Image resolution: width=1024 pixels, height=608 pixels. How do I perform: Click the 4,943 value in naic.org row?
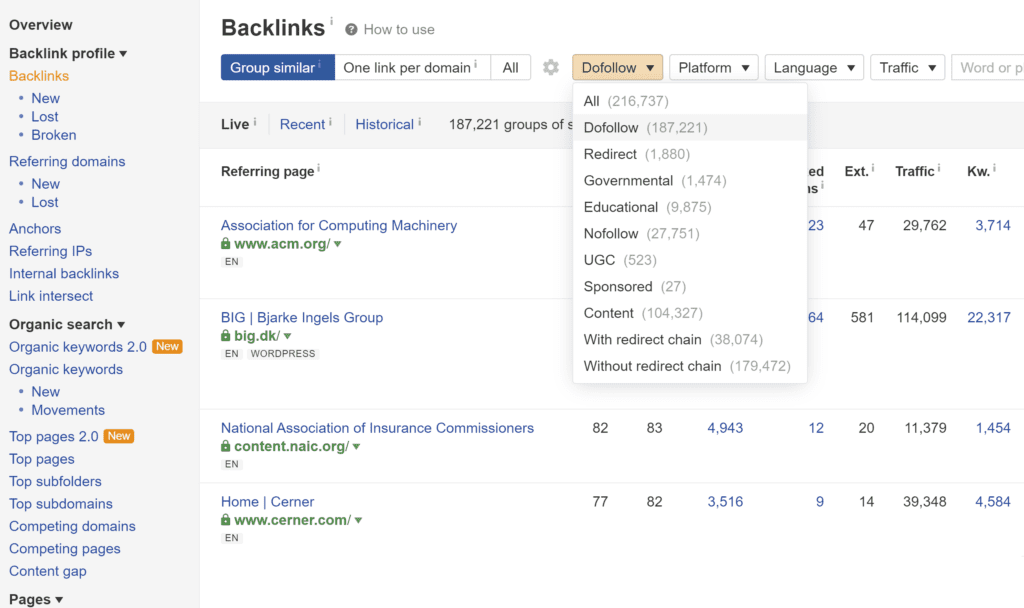coord(725,428)
